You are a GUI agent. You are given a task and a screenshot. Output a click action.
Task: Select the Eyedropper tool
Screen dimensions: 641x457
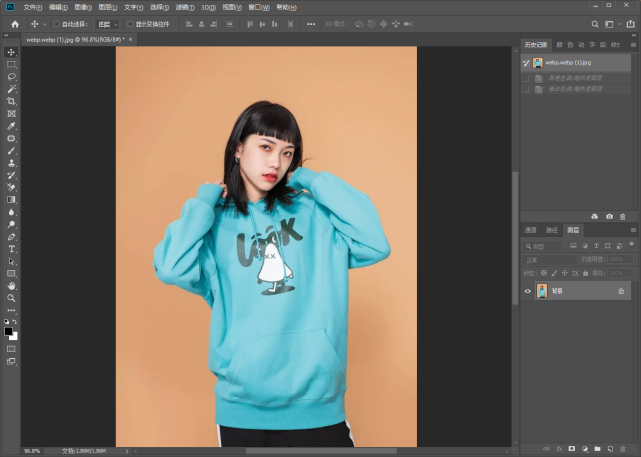pos(11,126)
